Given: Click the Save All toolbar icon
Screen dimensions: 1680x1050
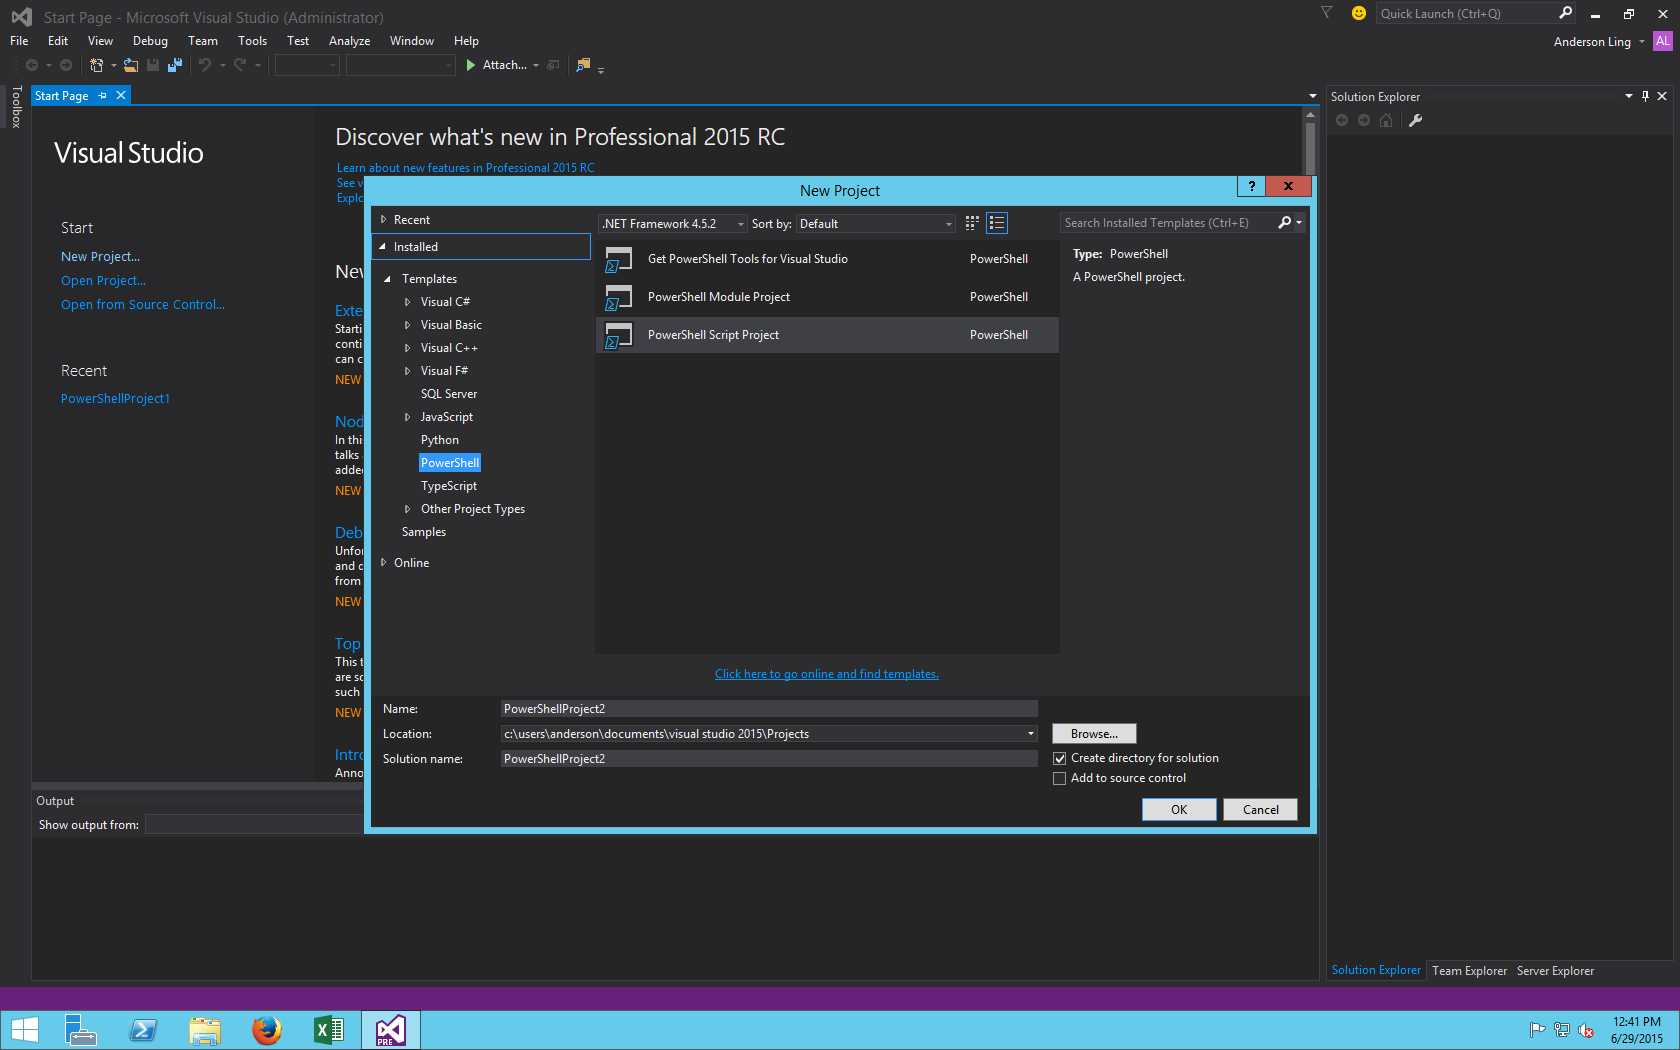Looking at the screenshot, I should pos(174,65).
